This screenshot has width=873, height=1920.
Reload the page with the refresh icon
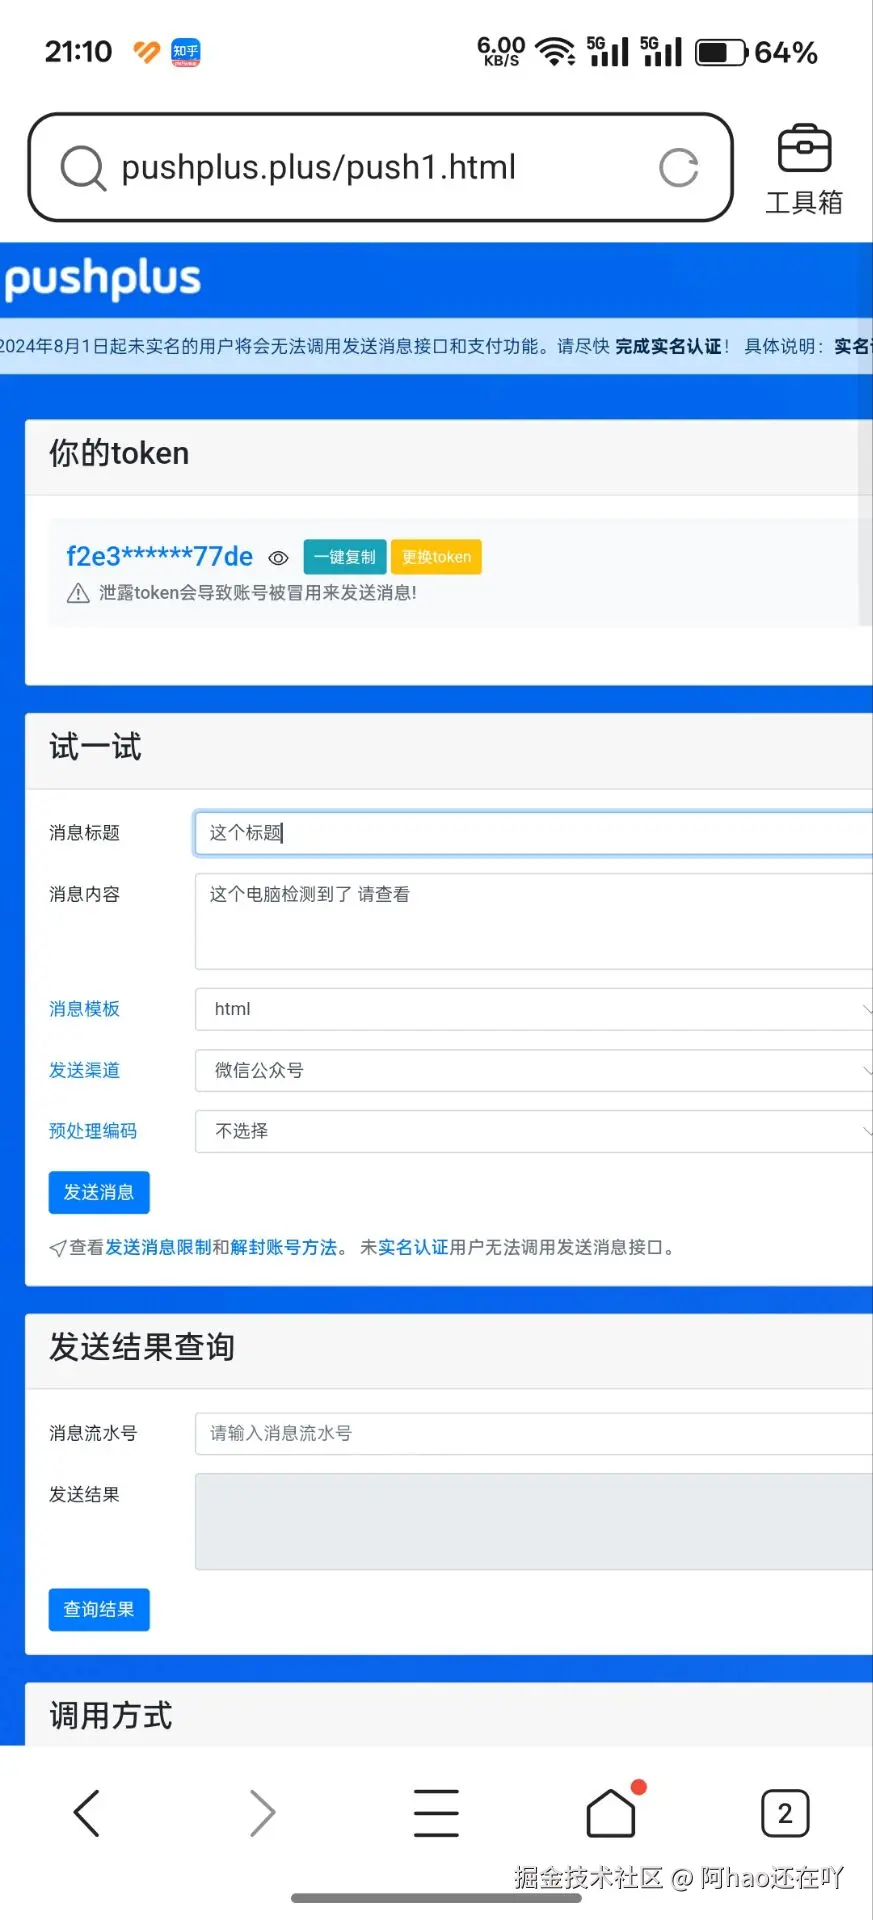[x=679, y=168]
